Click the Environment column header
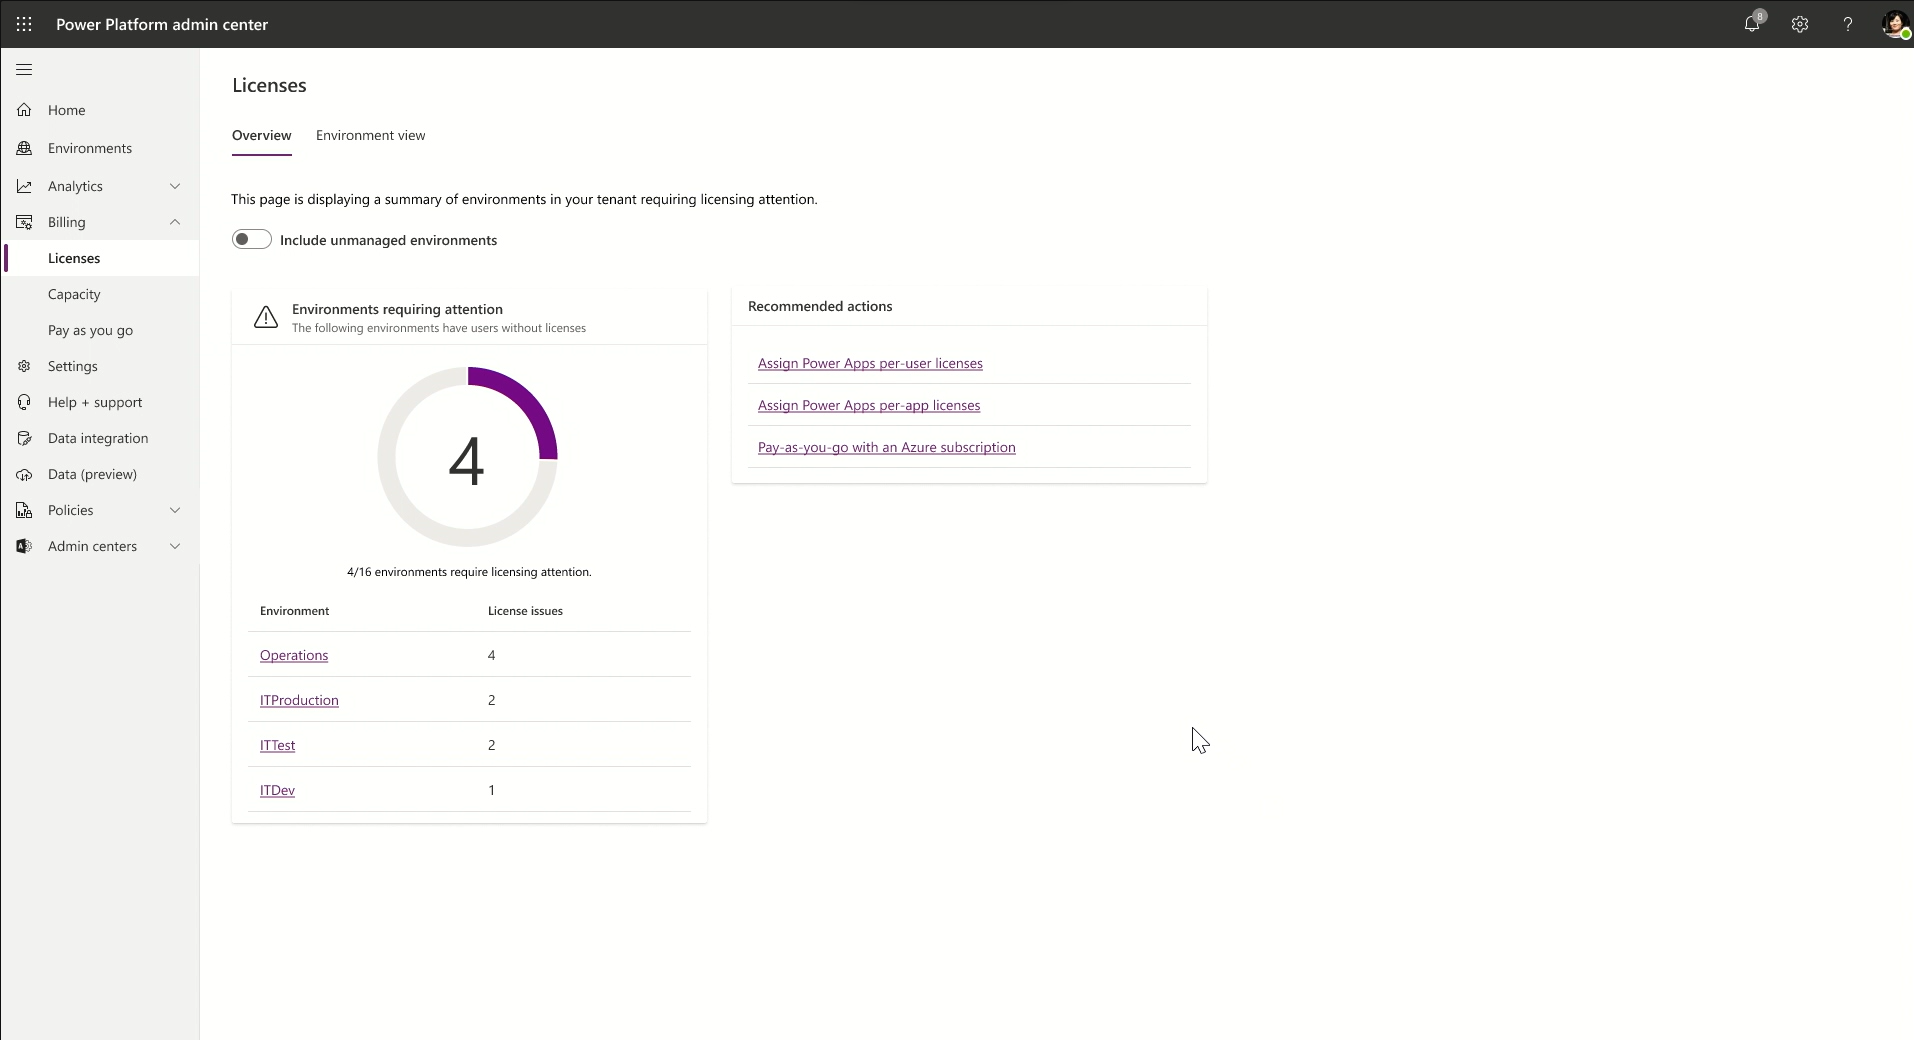 [294, 611]
